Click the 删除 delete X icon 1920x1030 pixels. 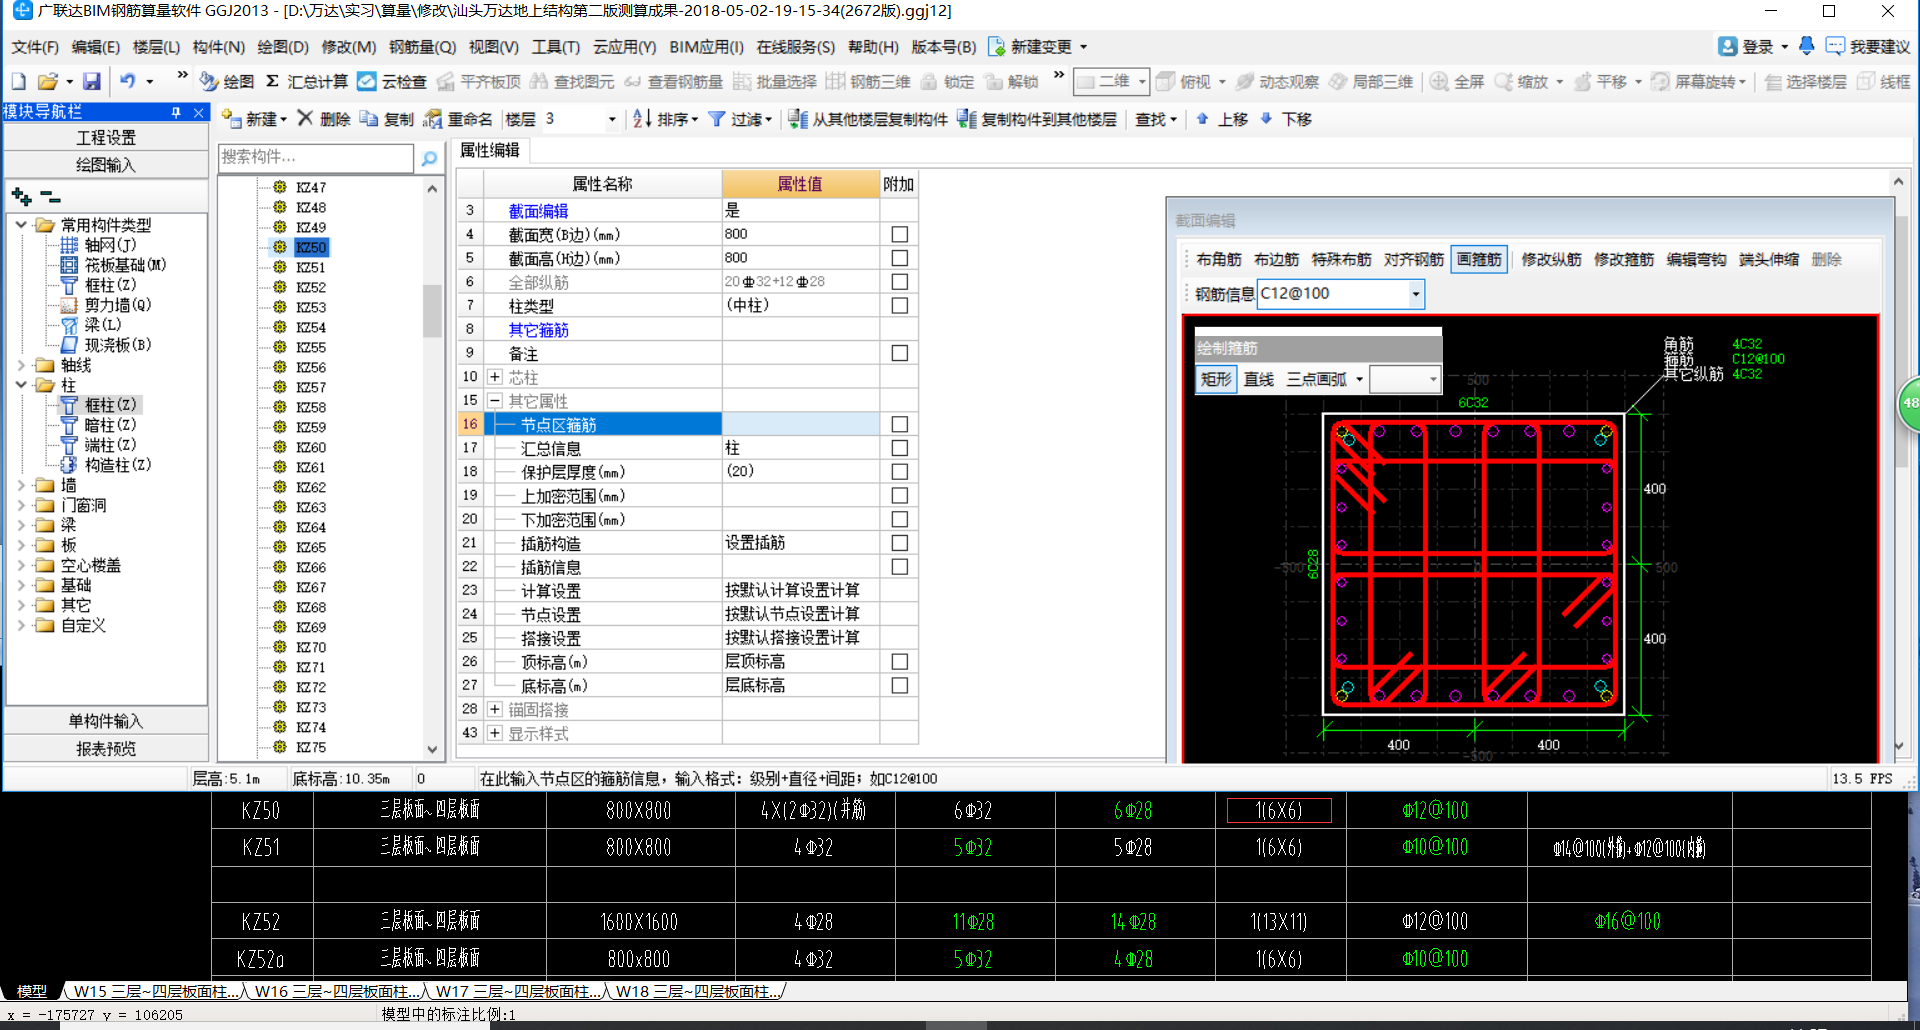(305, 118)
